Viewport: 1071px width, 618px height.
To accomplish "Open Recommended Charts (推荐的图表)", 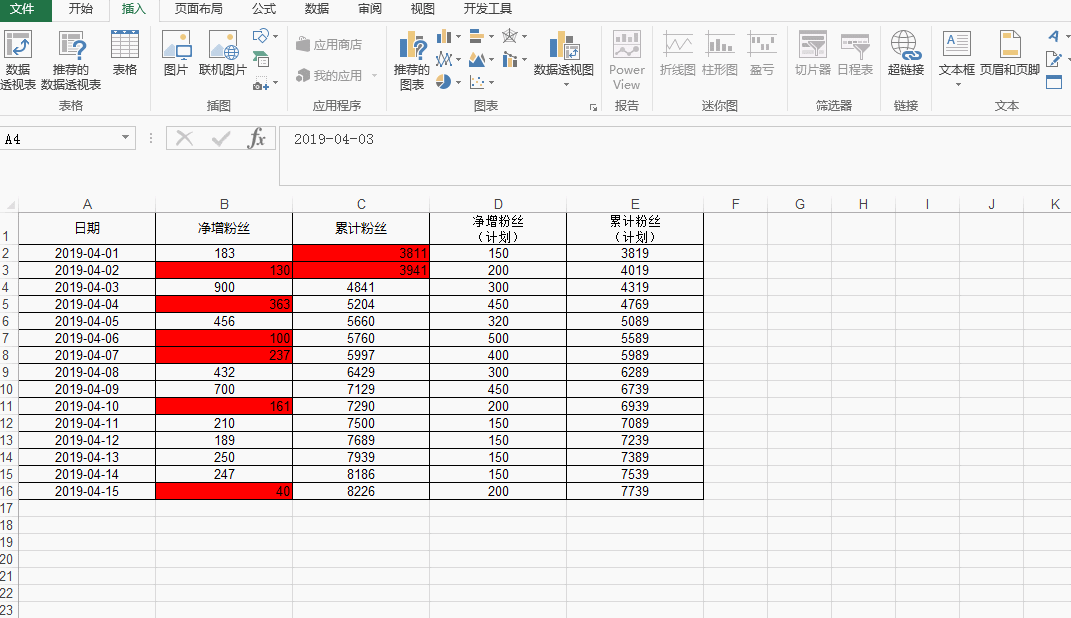I will [412, 60].
